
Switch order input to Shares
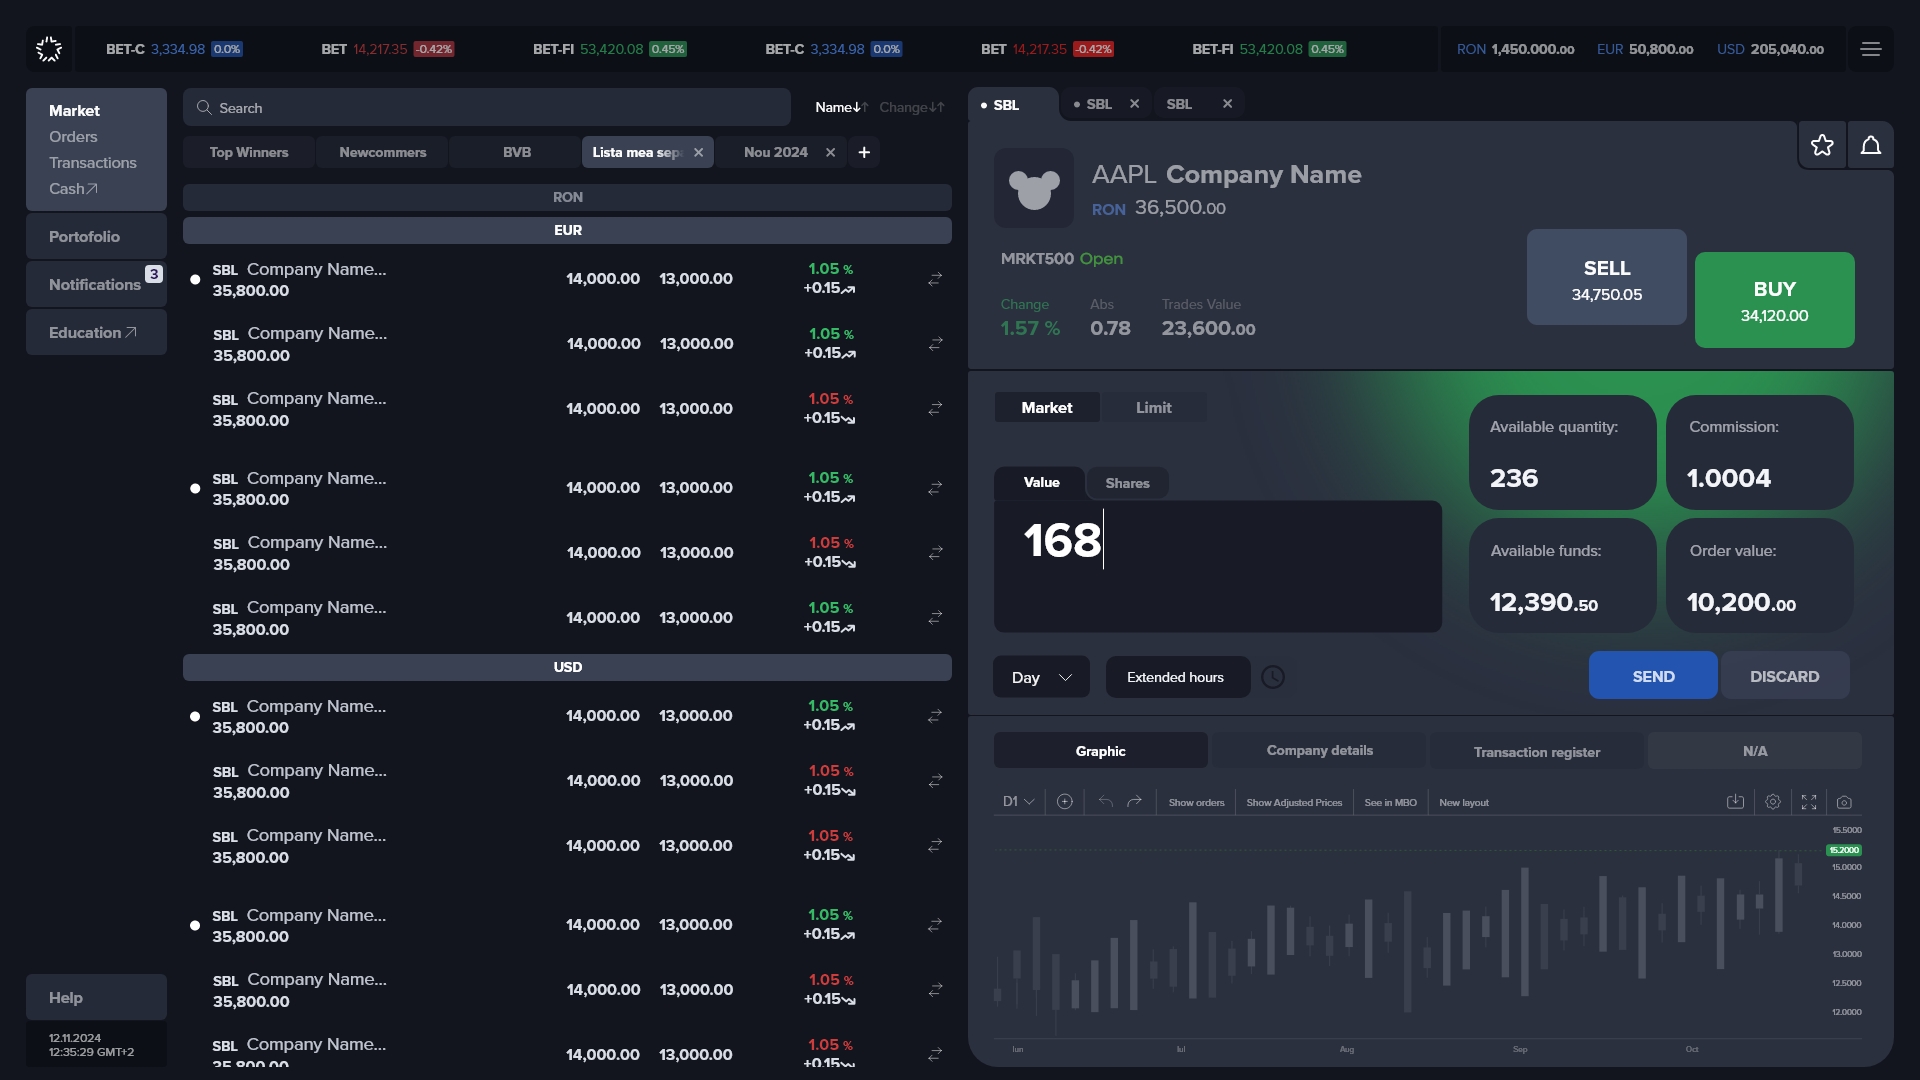pyautogui.click(x=1127, y=483)
